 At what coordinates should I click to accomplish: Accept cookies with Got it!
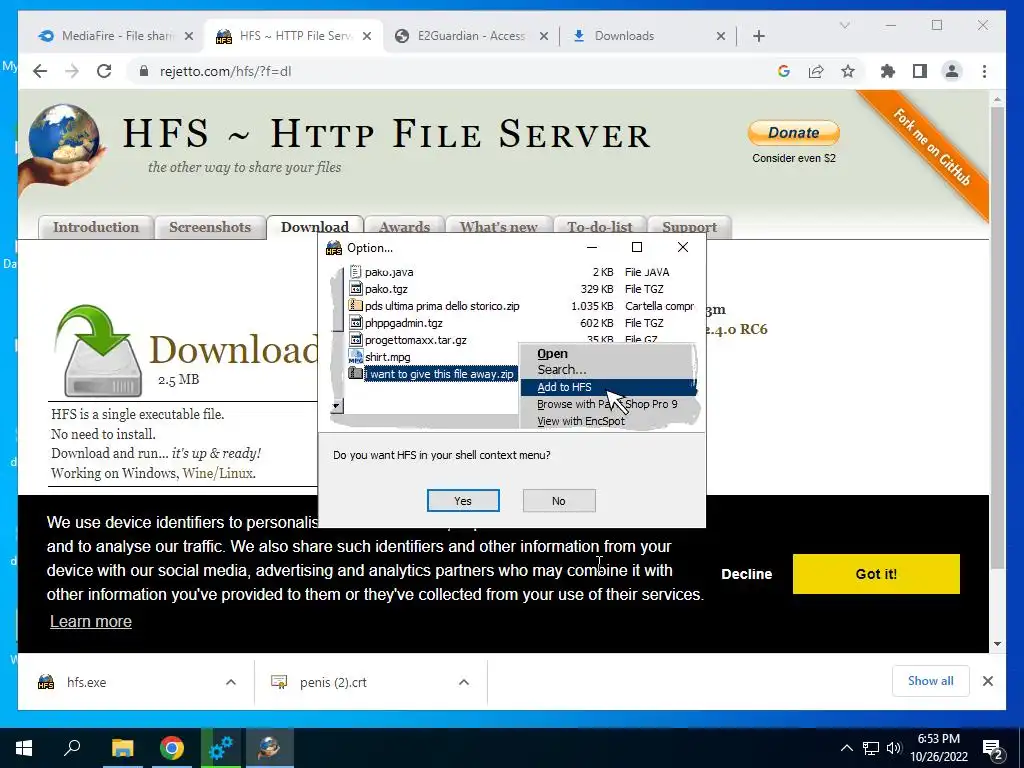click(x=876, y=574)
